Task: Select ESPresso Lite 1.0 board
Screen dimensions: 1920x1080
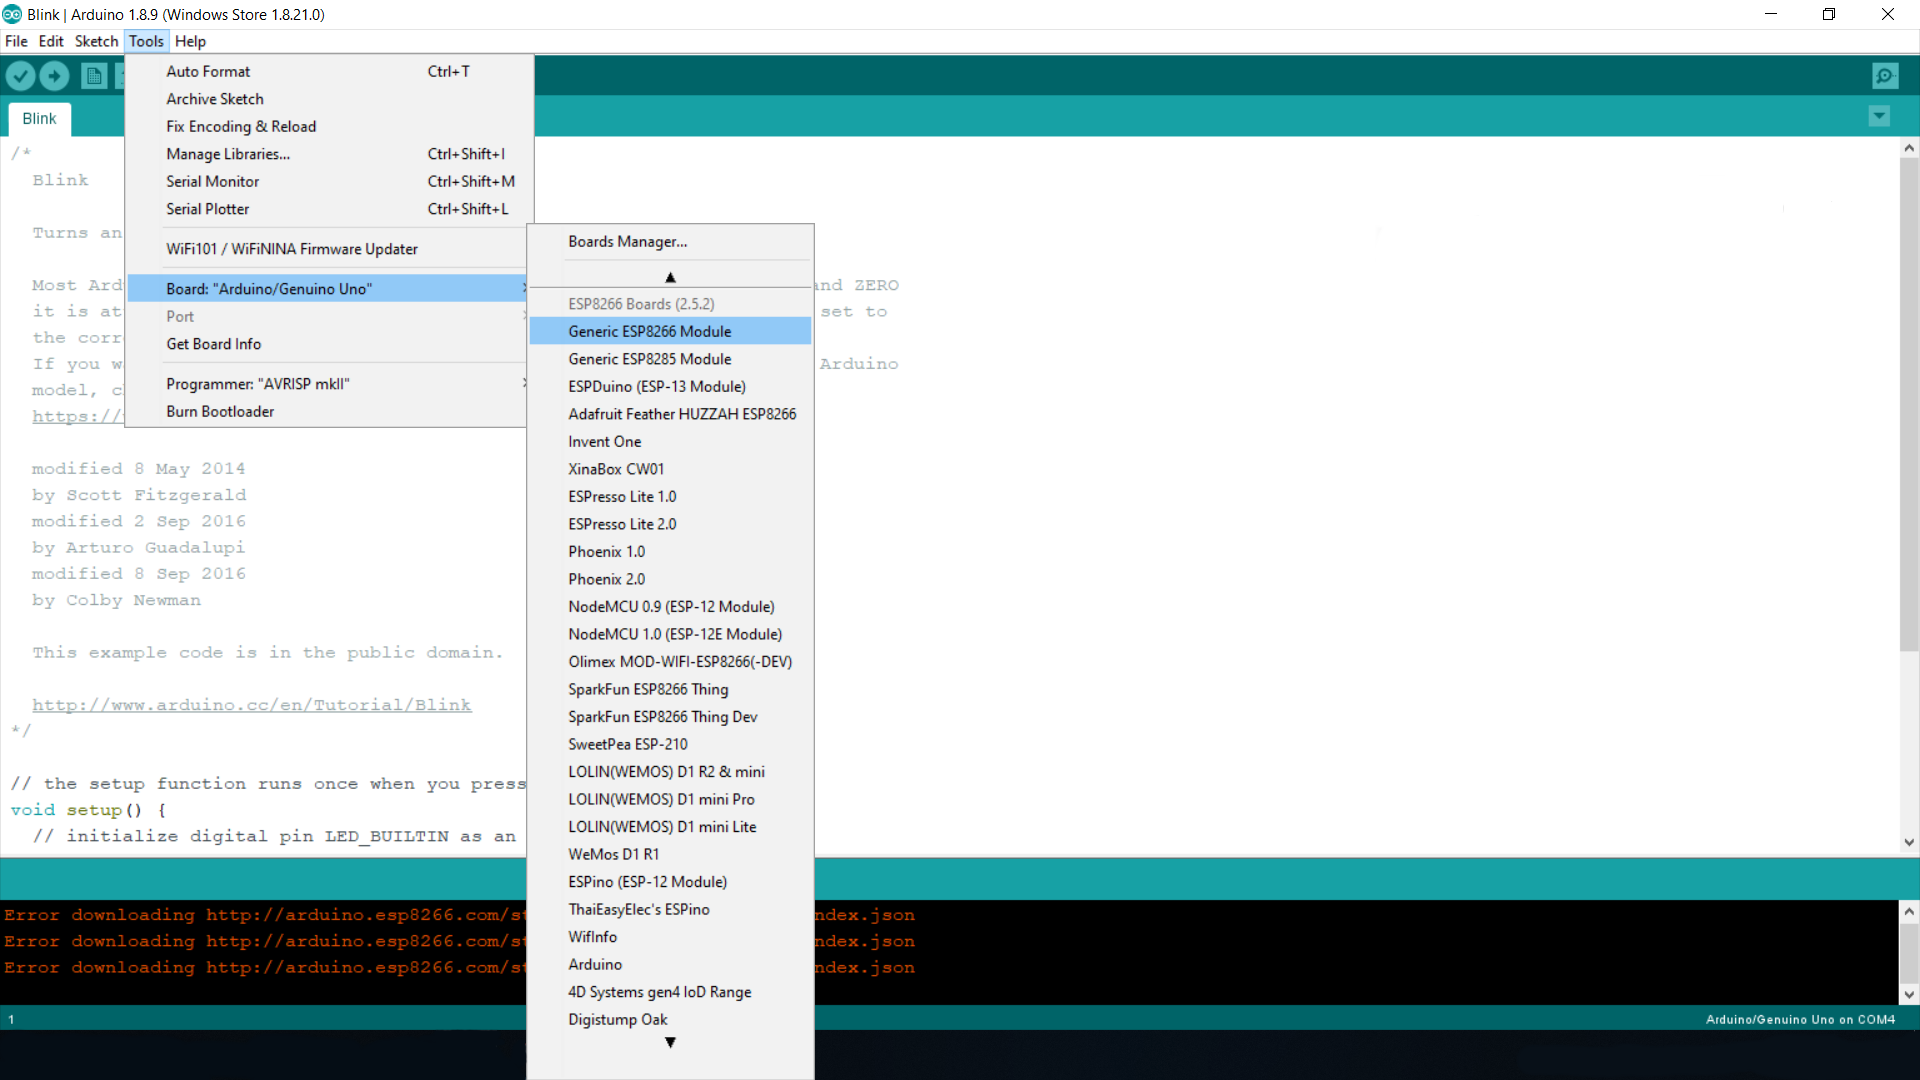Action: [670, 496]
